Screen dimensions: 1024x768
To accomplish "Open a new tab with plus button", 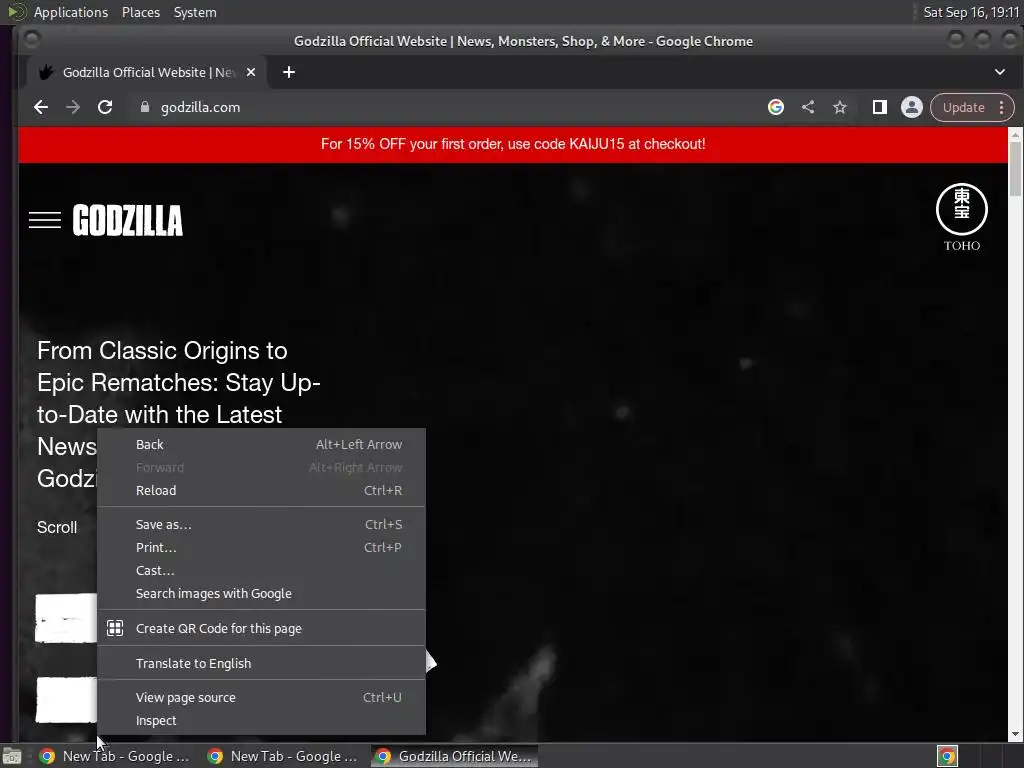I will pos(289,72).
